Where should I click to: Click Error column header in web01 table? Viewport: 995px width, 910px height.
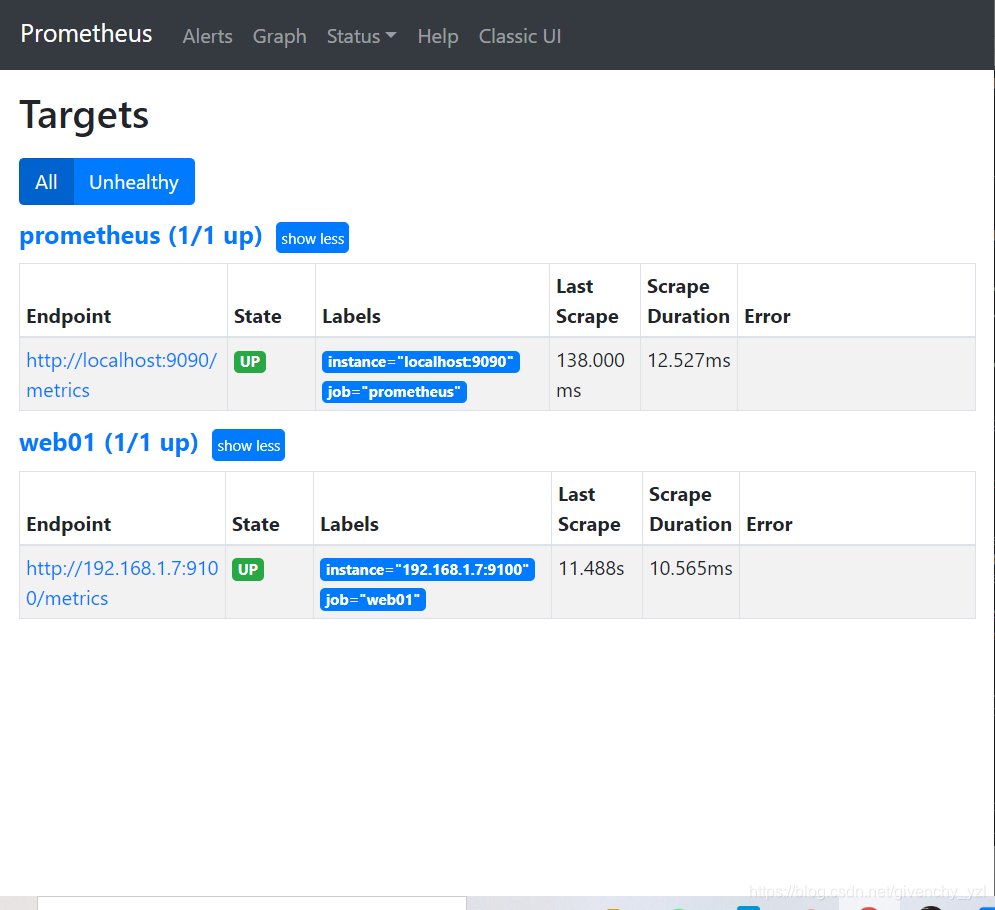pos(769,524)
